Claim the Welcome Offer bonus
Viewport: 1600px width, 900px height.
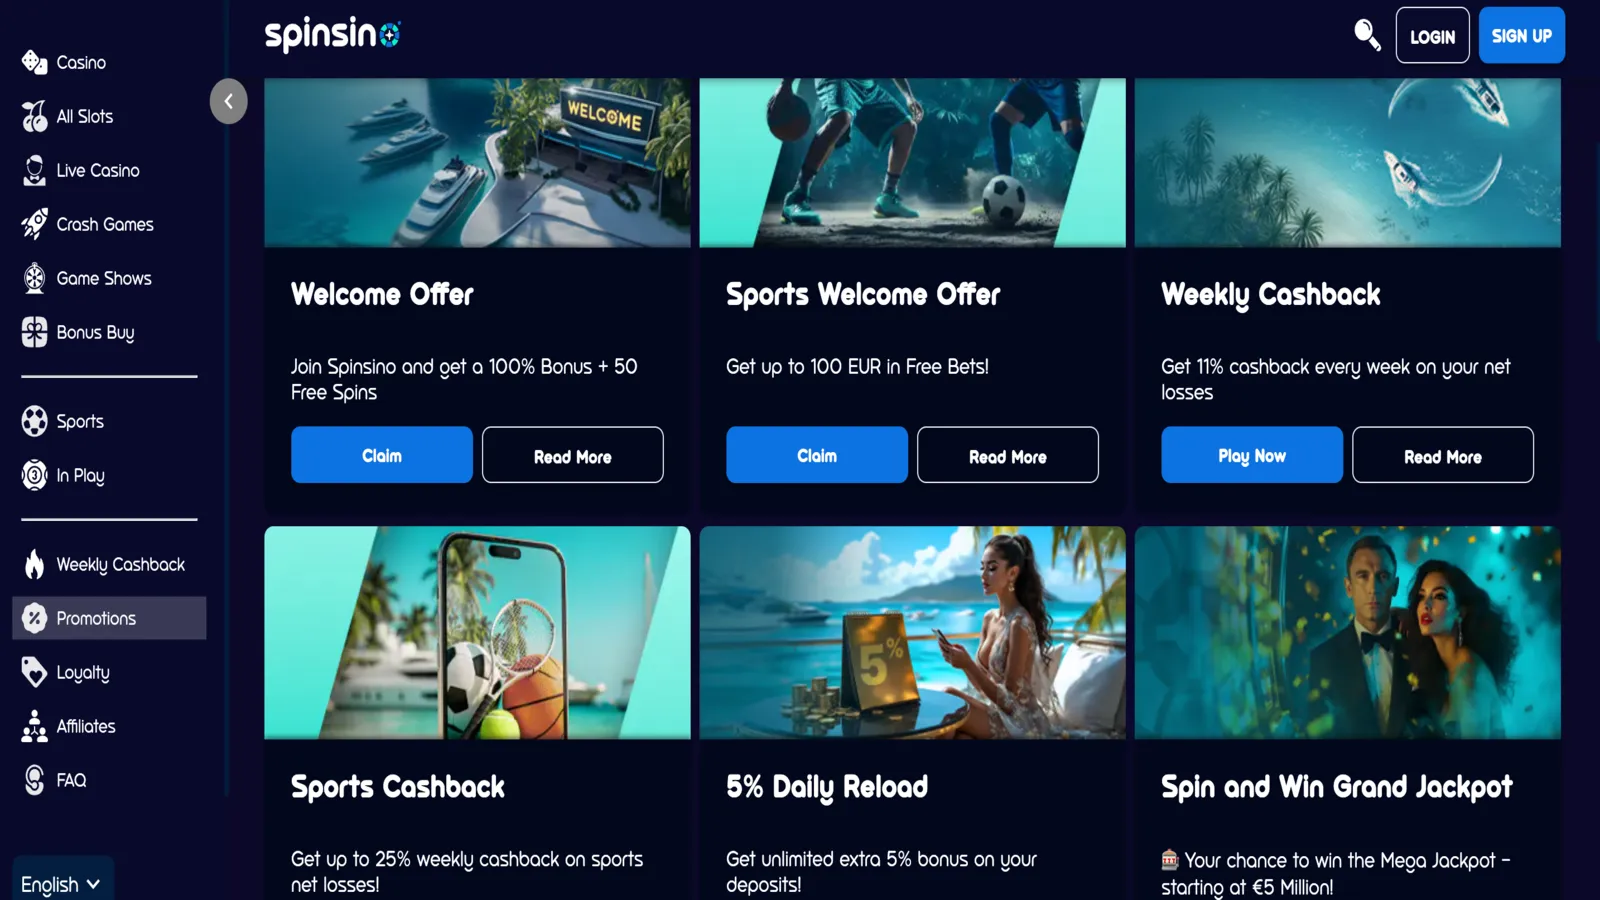[382, 455]
